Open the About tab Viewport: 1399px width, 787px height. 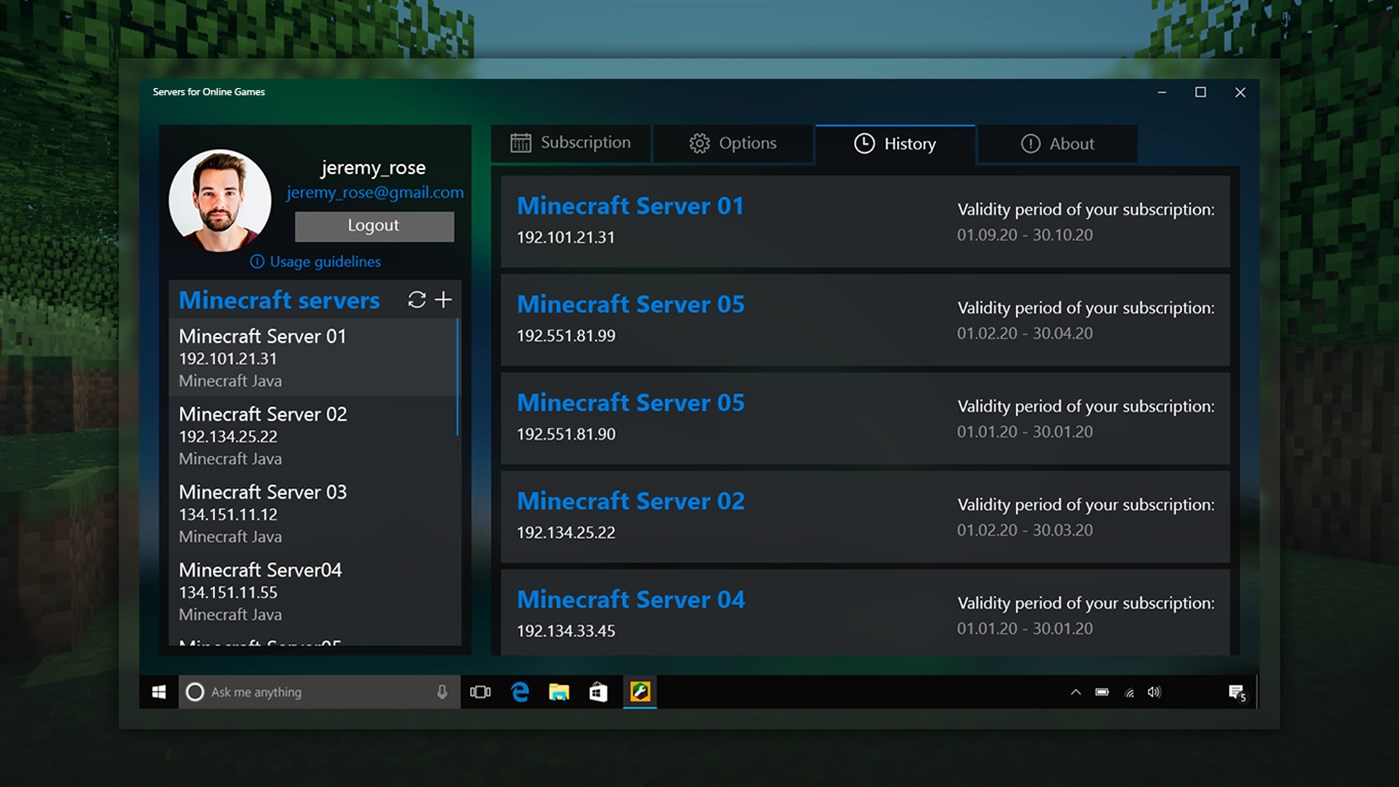[x=1058, y=143]
